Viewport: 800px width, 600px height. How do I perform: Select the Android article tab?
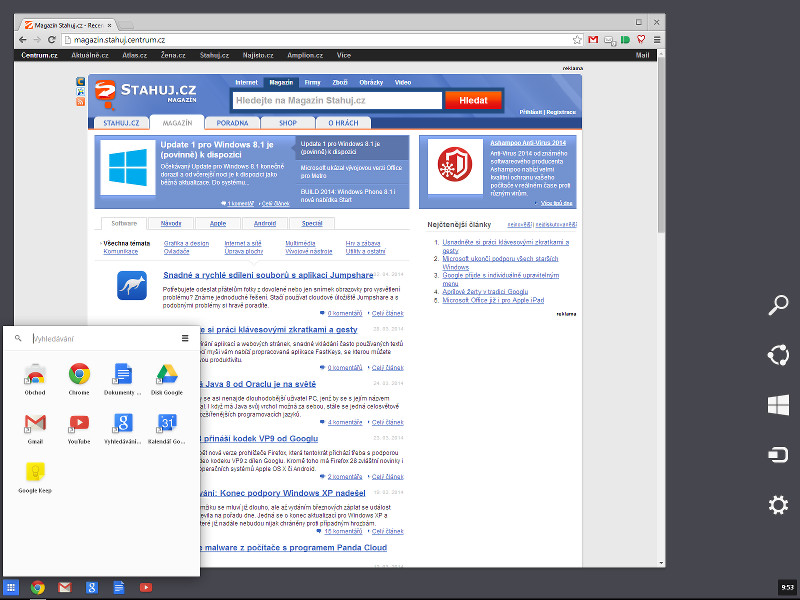pos(265,223)
